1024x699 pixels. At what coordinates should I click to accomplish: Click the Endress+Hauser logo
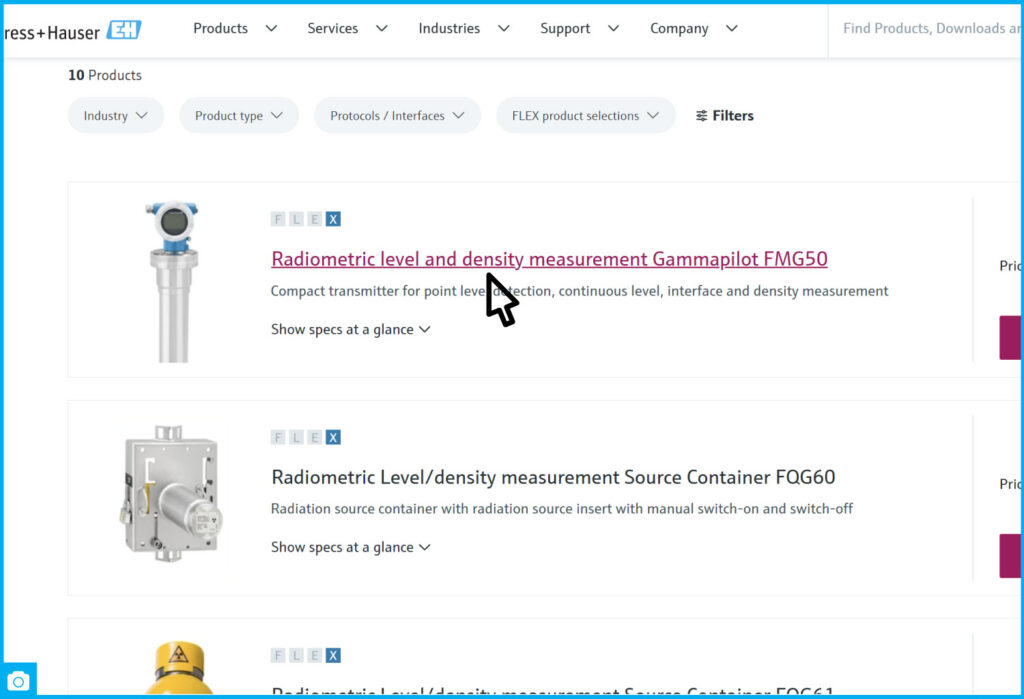tap(72, 30)
